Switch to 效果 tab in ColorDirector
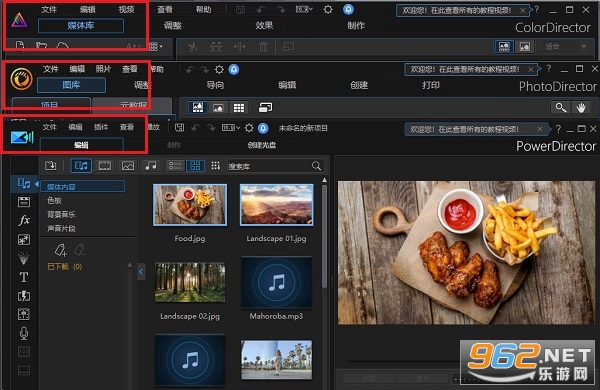Screen dimensions: 600x390 coord(264,25)
